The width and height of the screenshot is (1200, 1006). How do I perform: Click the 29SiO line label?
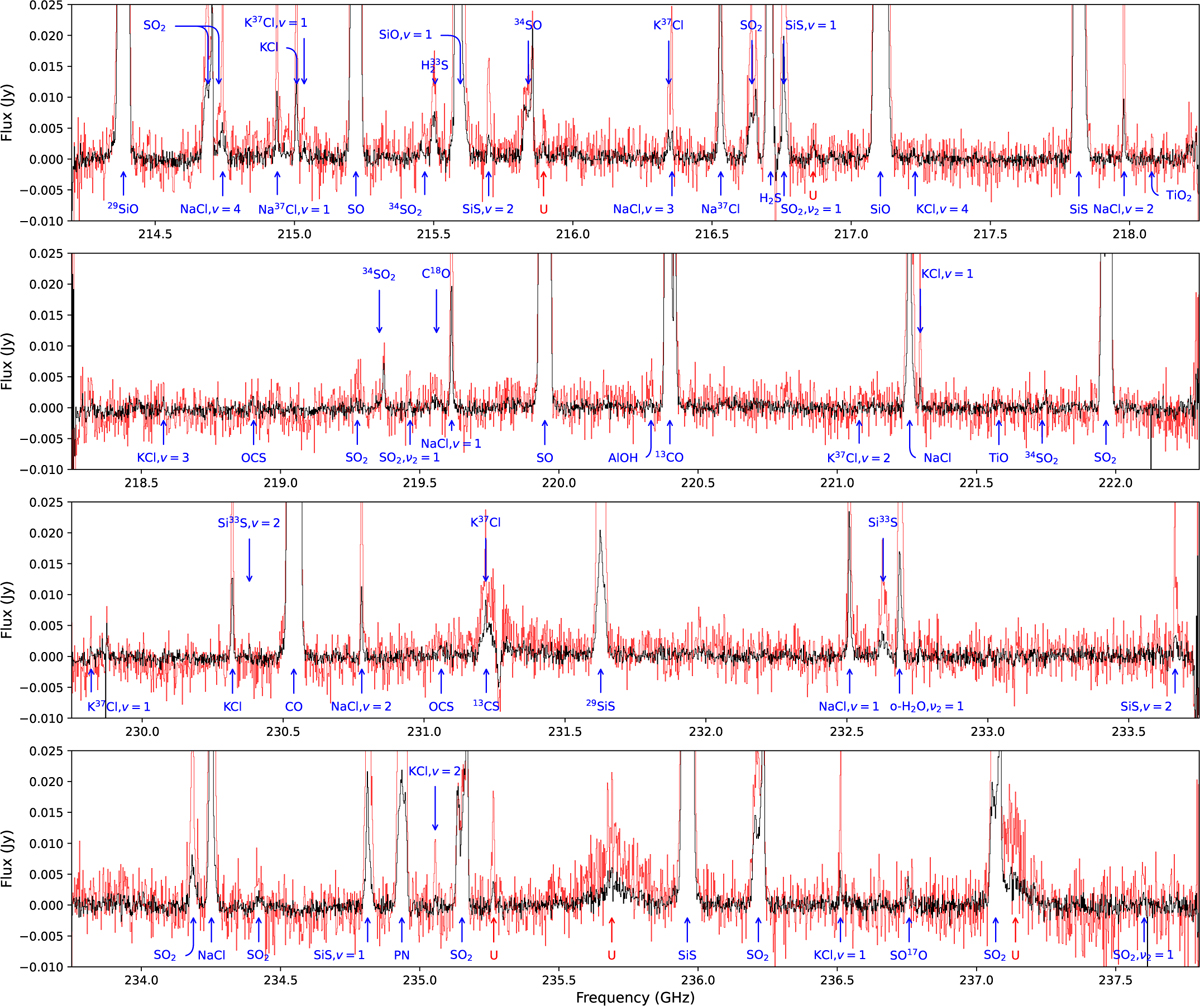123,208
